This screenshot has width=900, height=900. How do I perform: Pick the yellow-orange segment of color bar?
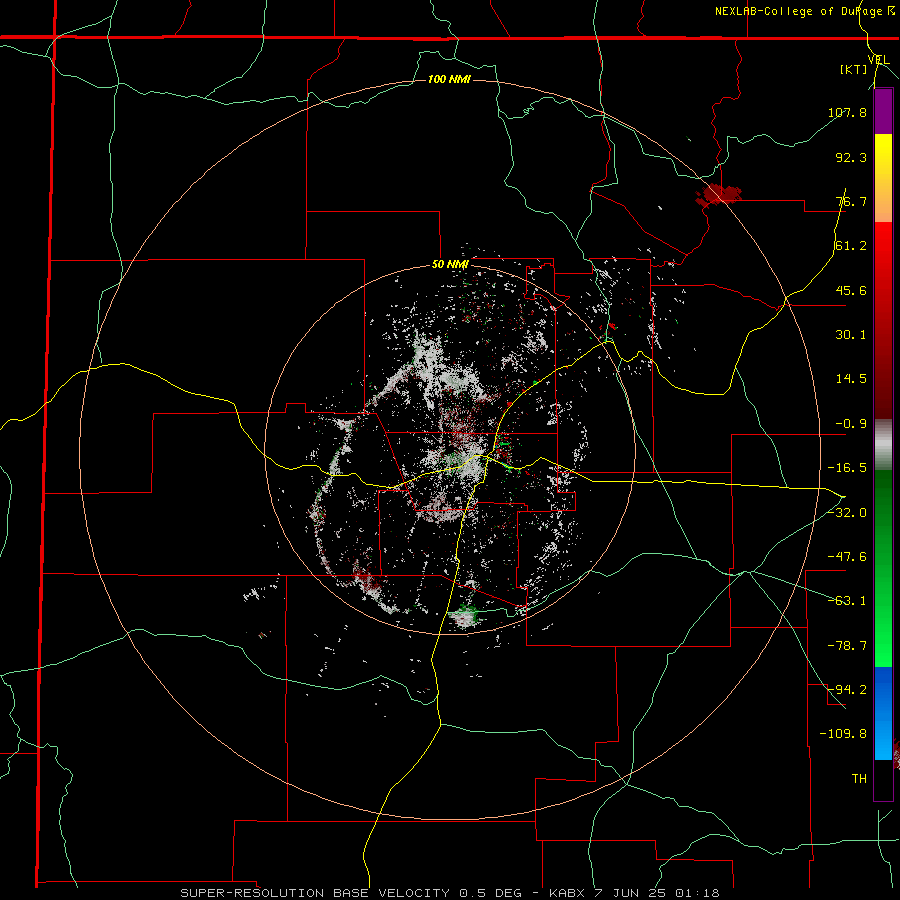883,178
